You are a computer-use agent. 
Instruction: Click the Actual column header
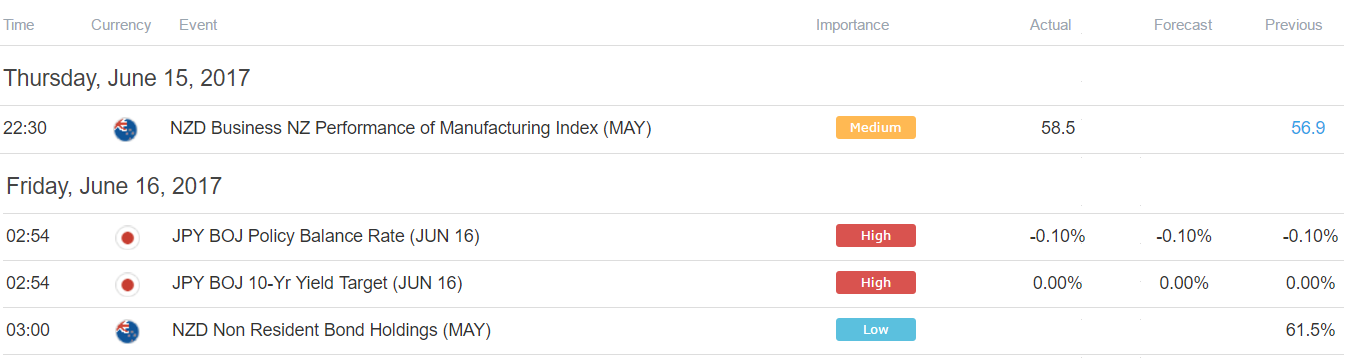tap(1050, 25)
